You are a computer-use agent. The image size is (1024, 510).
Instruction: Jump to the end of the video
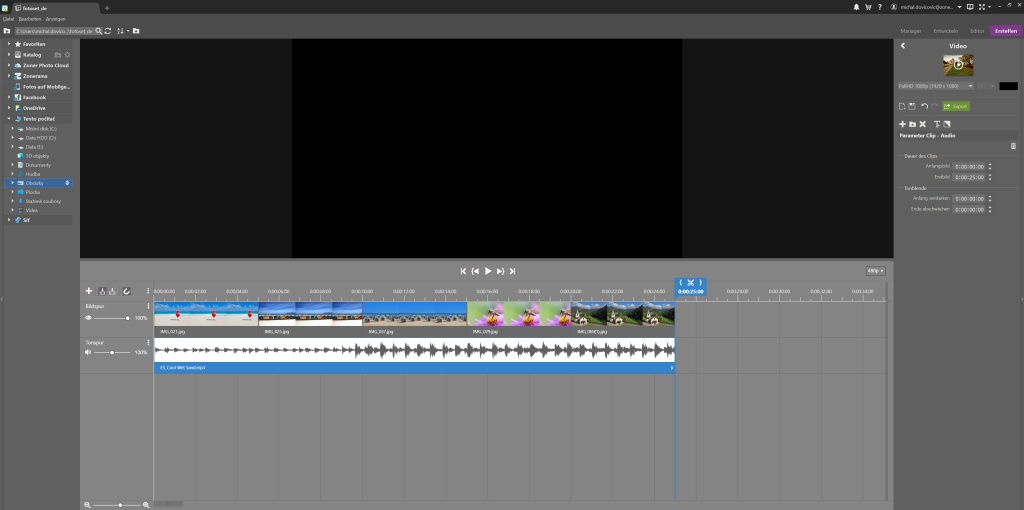[x=513, y=271]
